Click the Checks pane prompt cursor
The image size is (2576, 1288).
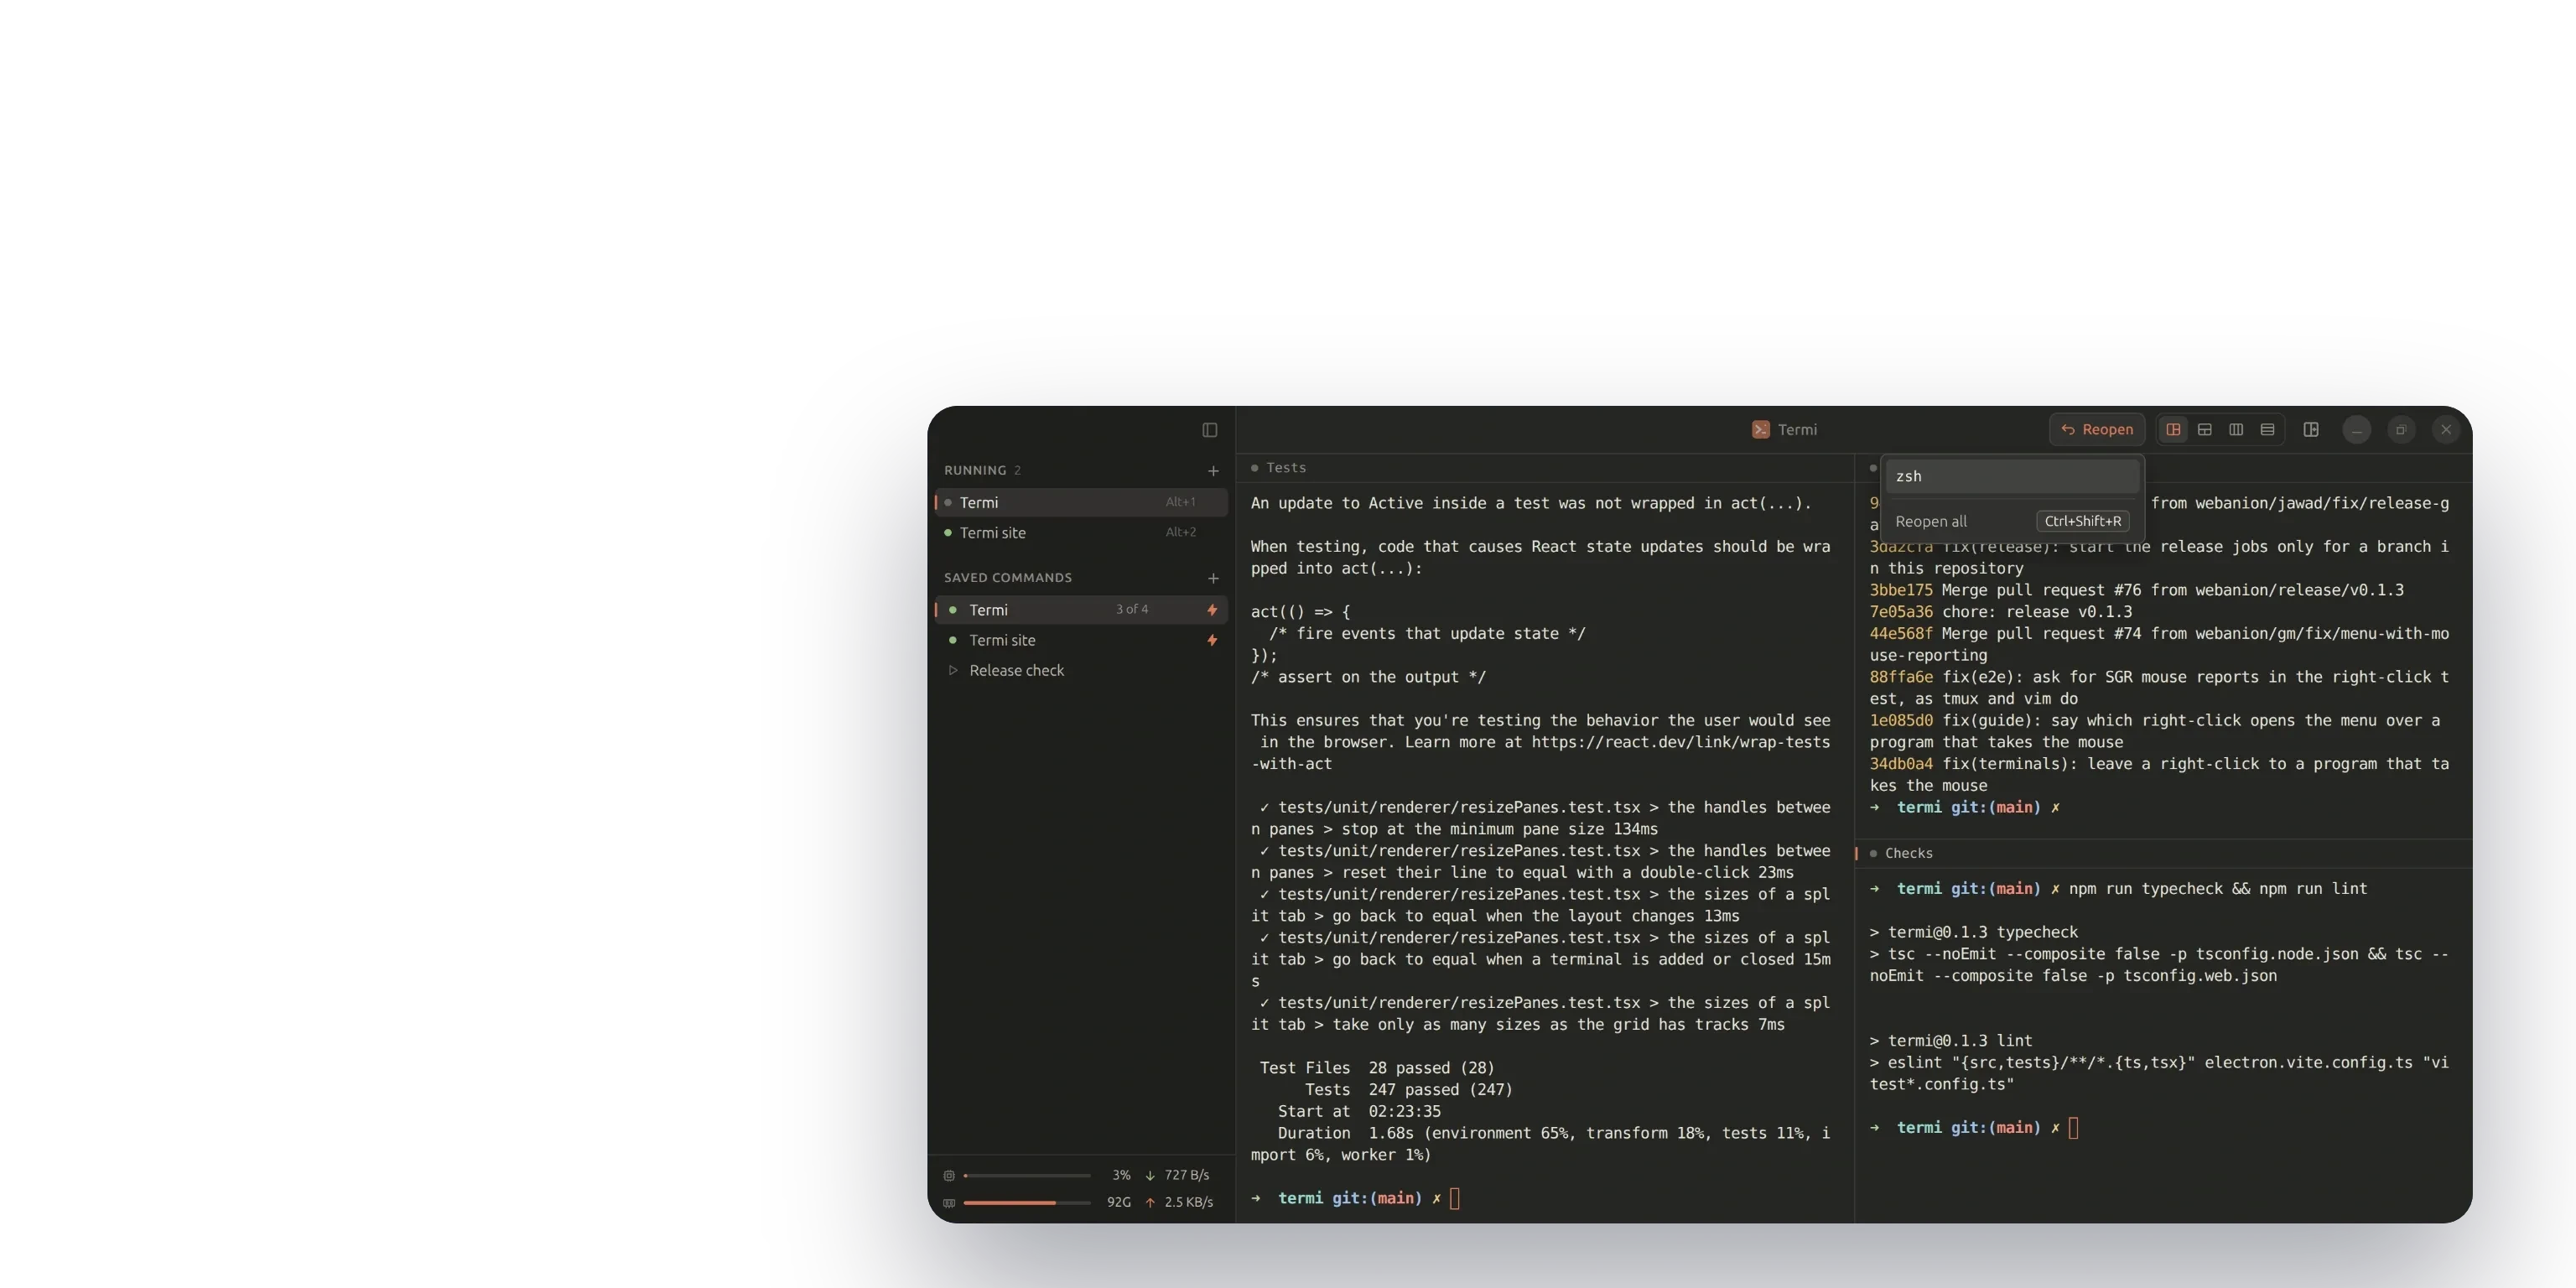pyautogui.click(x=2074, y=1128)
